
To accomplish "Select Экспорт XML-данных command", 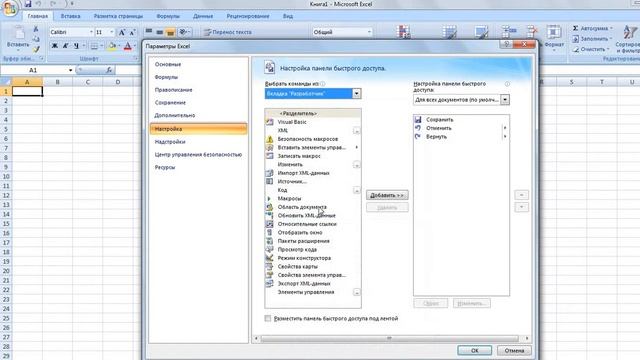I will coord(313,283).
